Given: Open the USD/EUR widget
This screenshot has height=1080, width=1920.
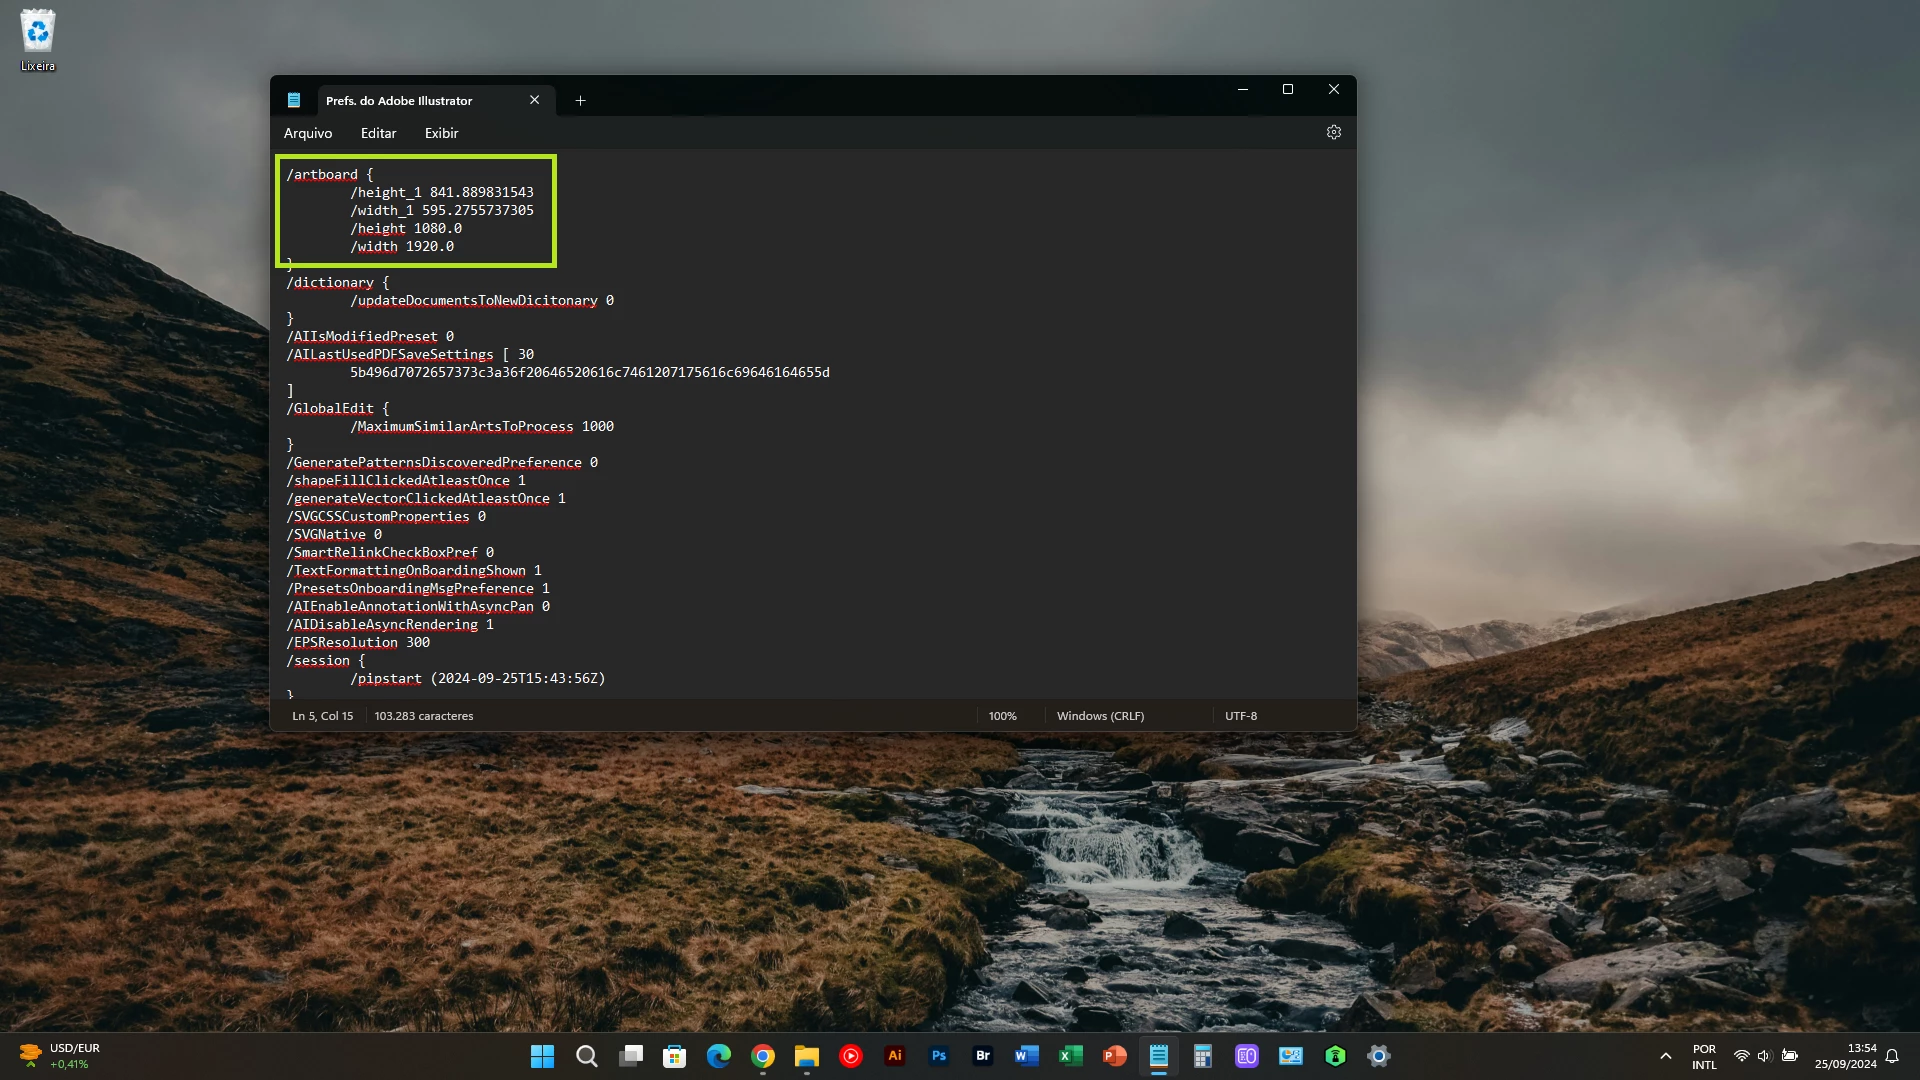Looking at the screenshot, I should [x=60, y=1056].
